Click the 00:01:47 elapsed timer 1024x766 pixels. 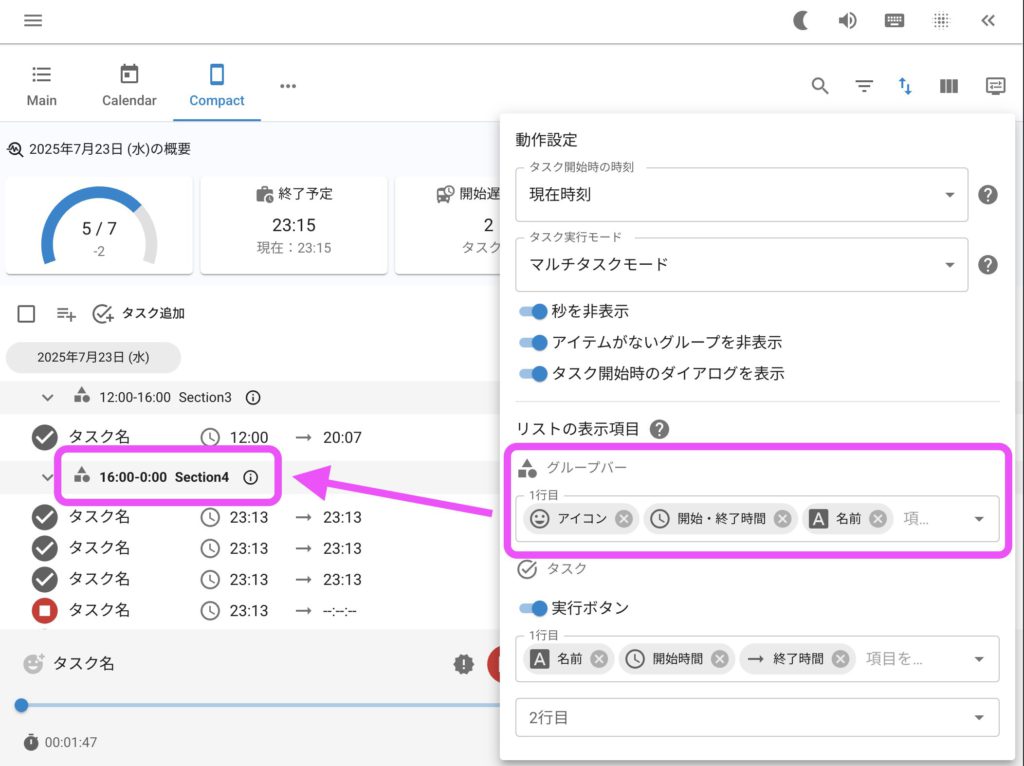click(x=71, y=742)
